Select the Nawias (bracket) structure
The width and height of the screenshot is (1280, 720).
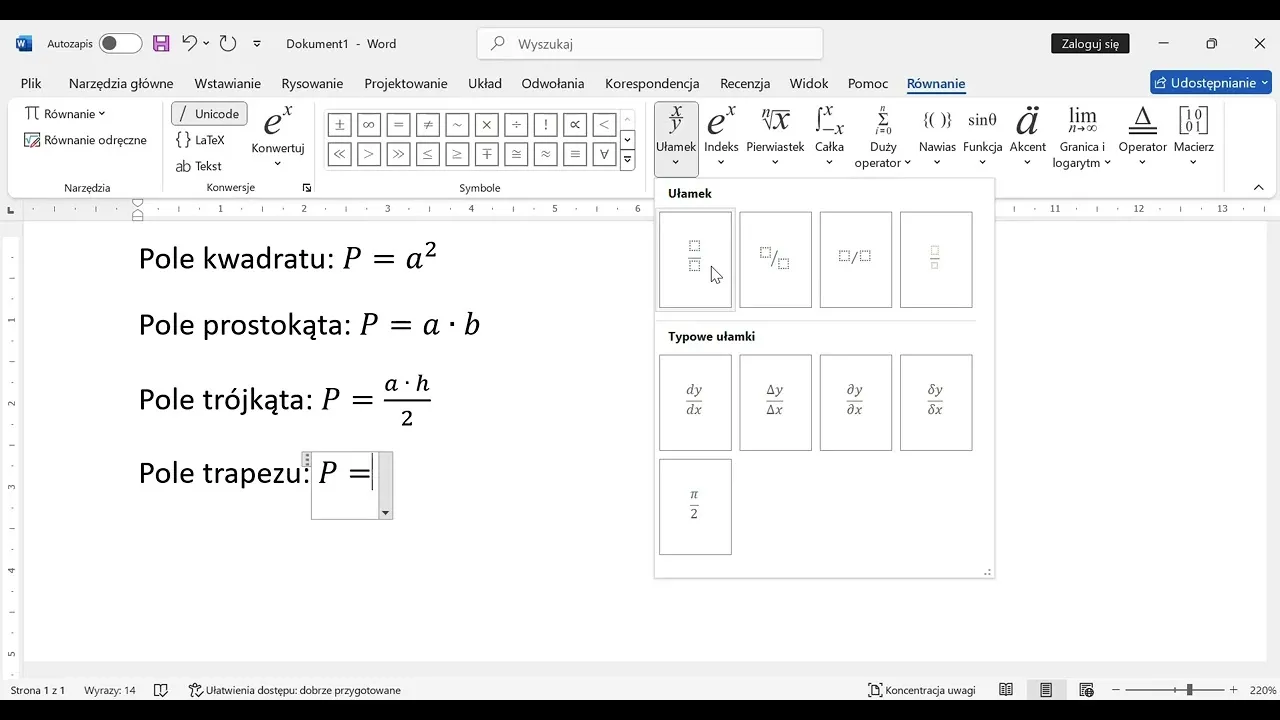pyautogui.click(x=936, y=137)
